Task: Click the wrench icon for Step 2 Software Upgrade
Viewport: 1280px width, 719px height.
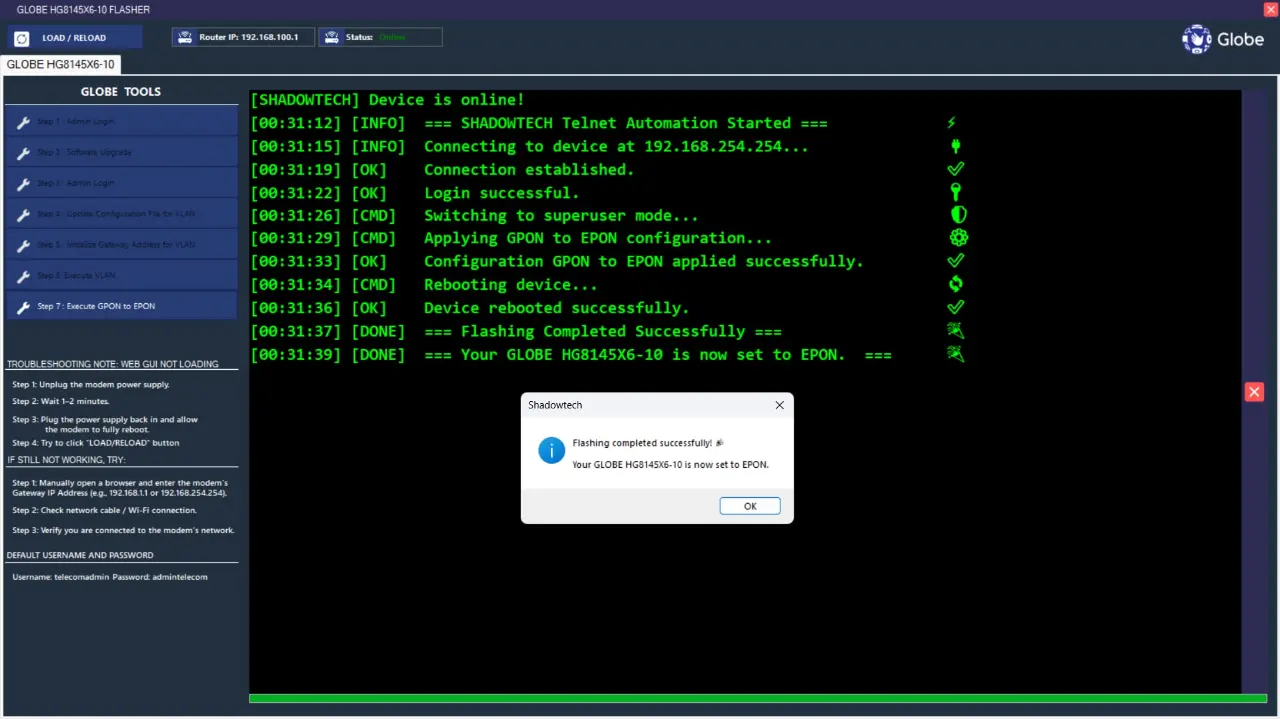Action: click(24, 153)
